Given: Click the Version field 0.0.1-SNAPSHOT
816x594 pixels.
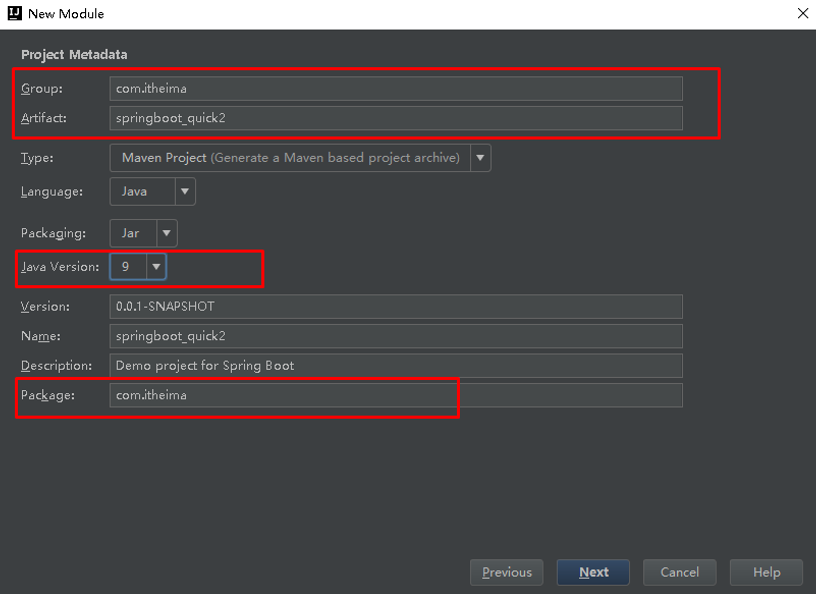Looking at the screenshot, I should click(x=396, y=307).
